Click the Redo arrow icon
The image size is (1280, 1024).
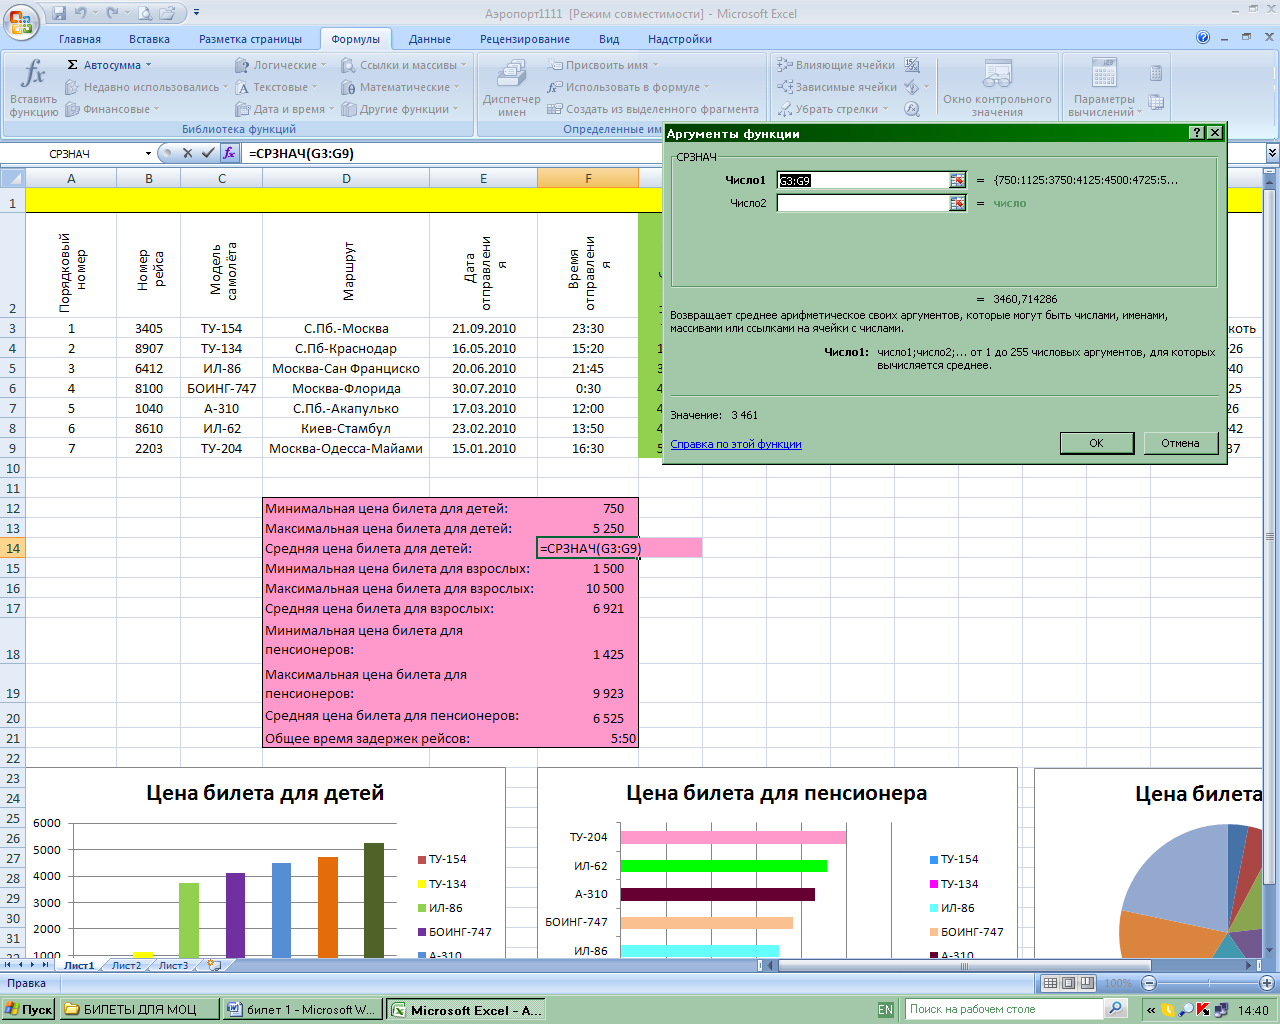[x=111, y=13]
